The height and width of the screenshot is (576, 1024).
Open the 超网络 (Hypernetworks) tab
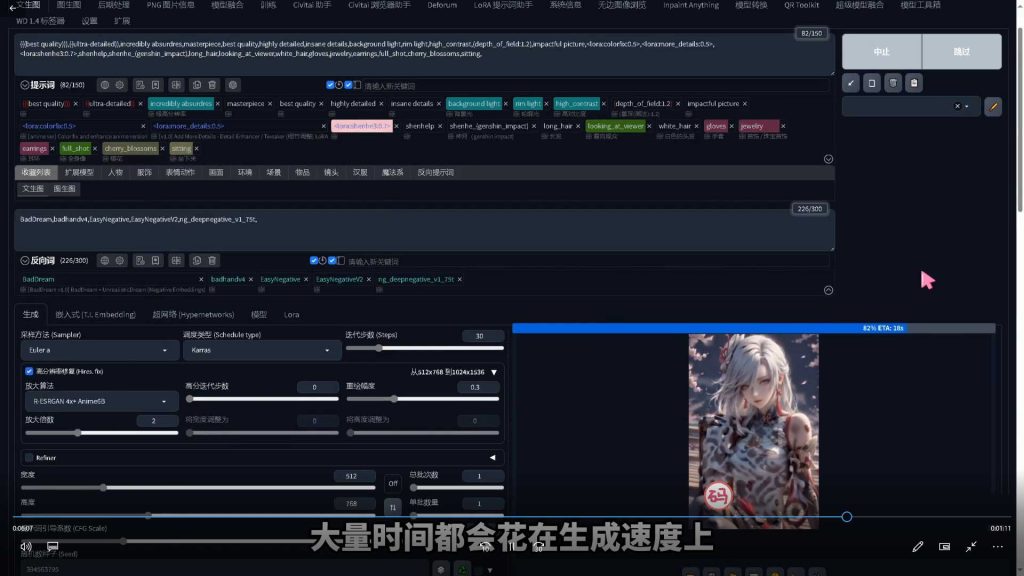click(193, 315)
